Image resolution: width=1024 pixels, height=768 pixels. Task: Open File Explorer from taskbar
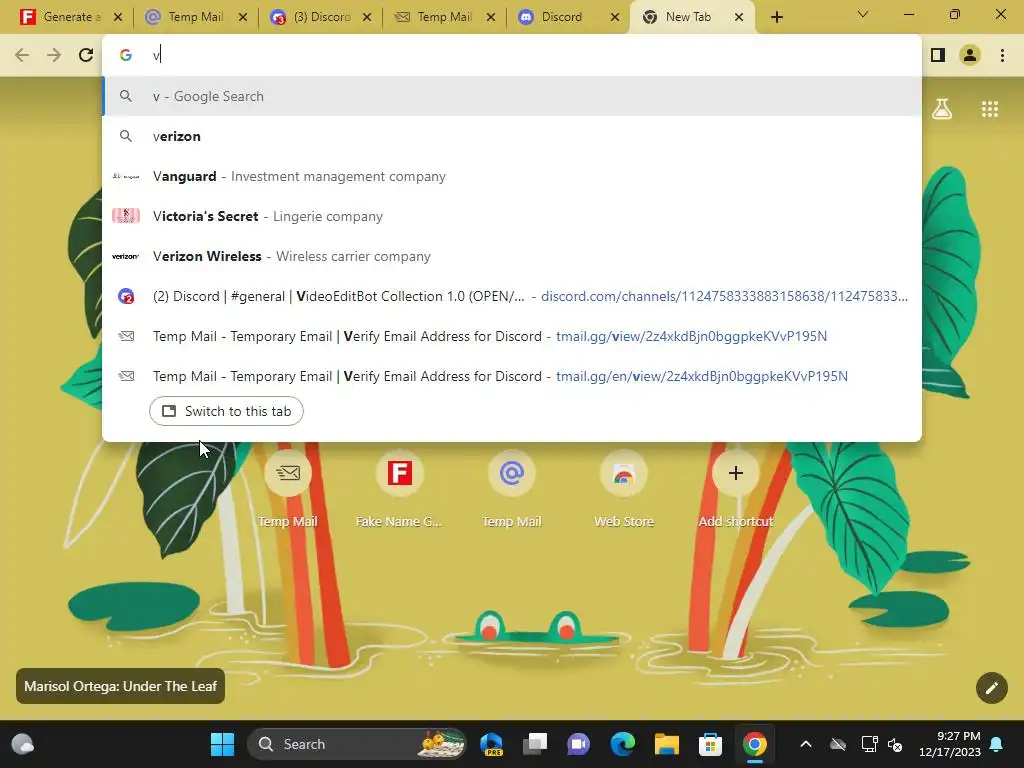click(667, 744)
